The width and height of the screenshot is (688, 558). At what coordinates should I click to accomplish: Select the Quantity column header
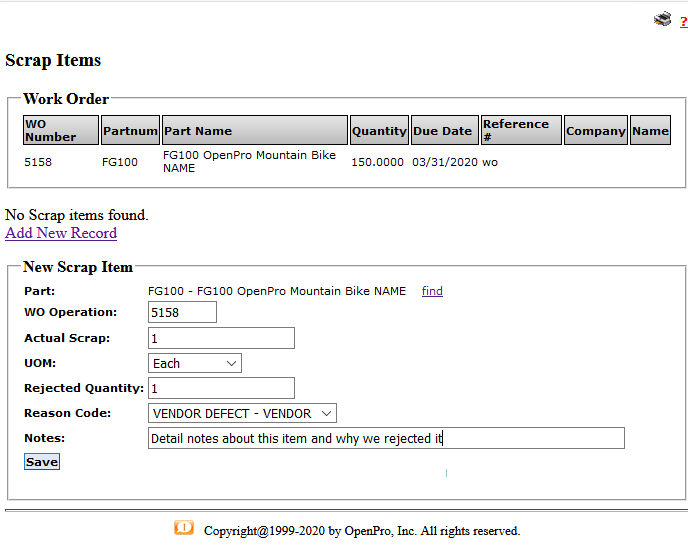(379, 130)
